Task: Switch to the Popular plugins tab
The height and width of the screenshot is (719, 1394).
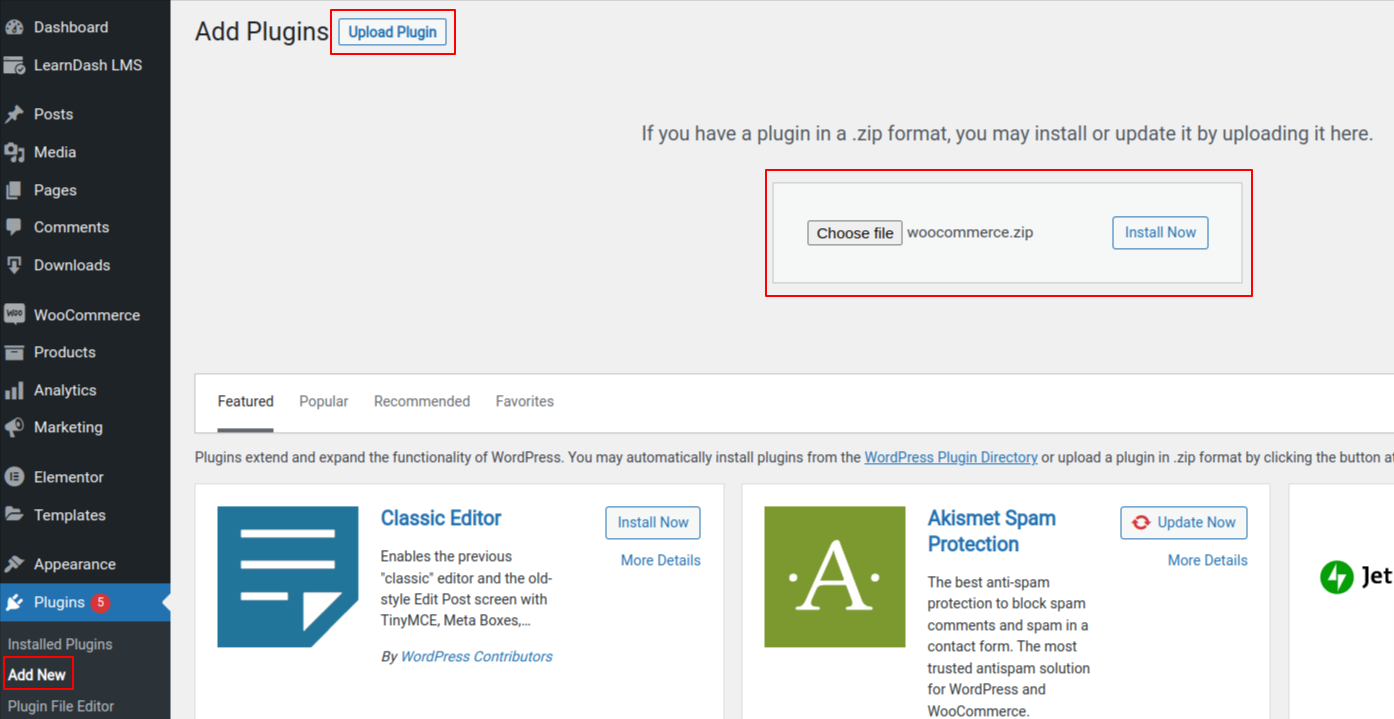Action: (x=323, y=401)
